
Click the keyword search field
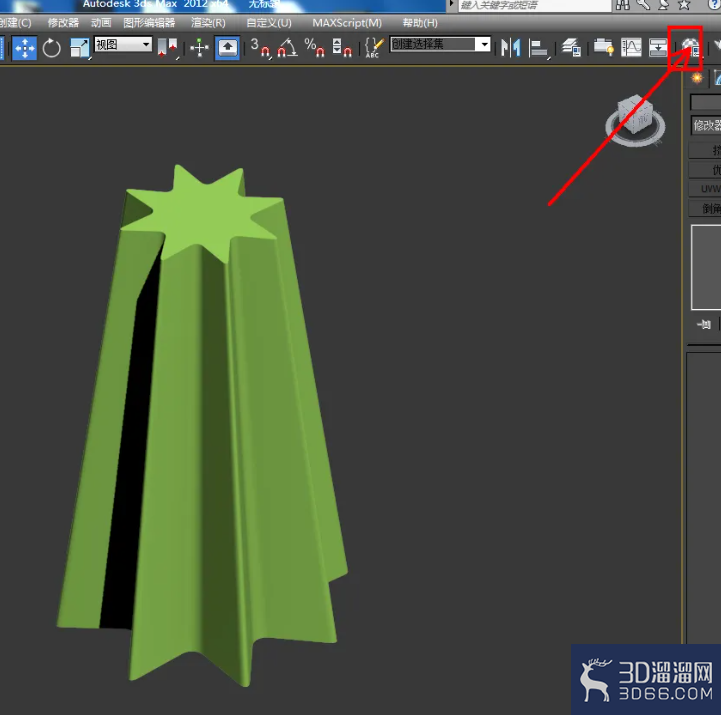pos(535,5)
